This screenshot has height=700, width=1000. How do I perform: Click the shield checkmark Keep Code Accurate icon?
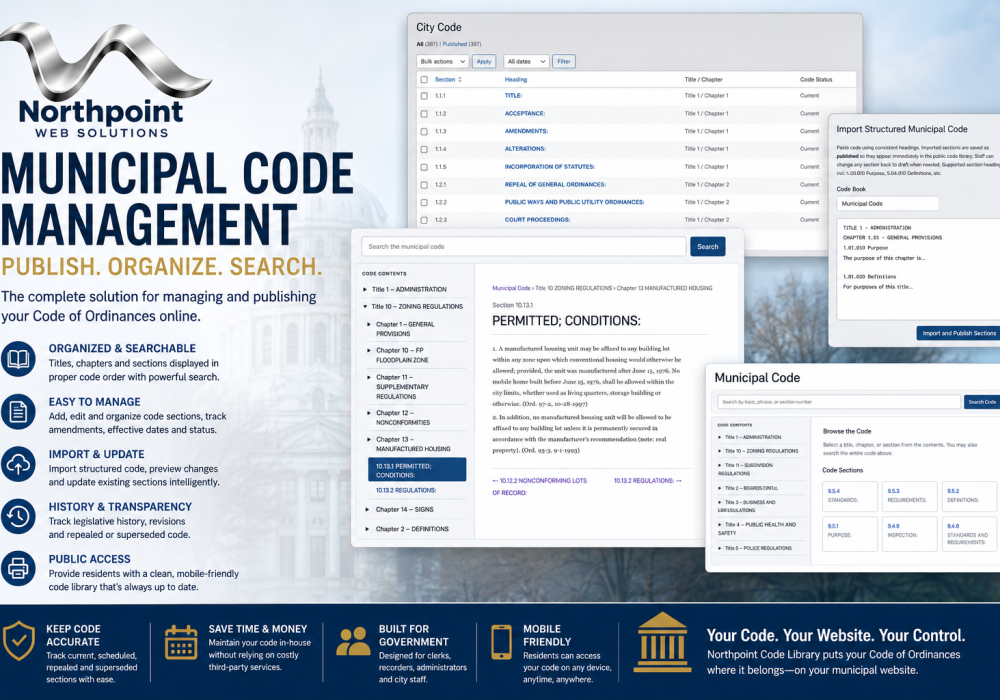tap(18, 641)
